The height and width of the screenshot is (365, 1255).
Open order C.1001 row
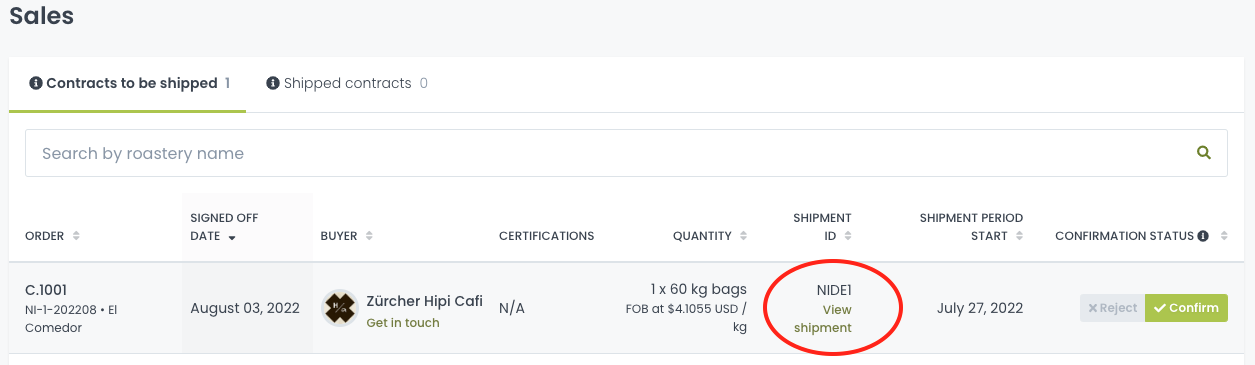(x=627, y=308)
